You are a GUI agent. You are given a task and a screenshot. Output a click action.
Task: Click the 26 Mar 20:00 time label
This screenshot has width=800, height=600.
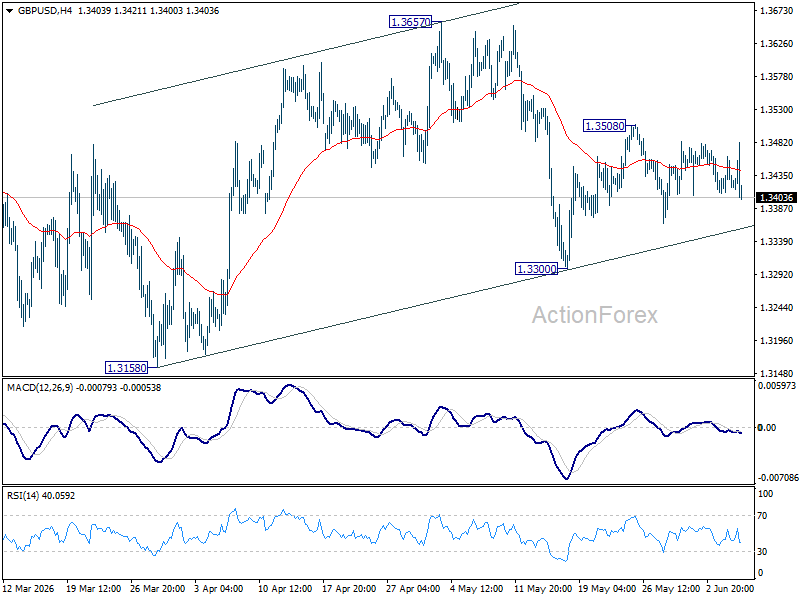[158, 588]
